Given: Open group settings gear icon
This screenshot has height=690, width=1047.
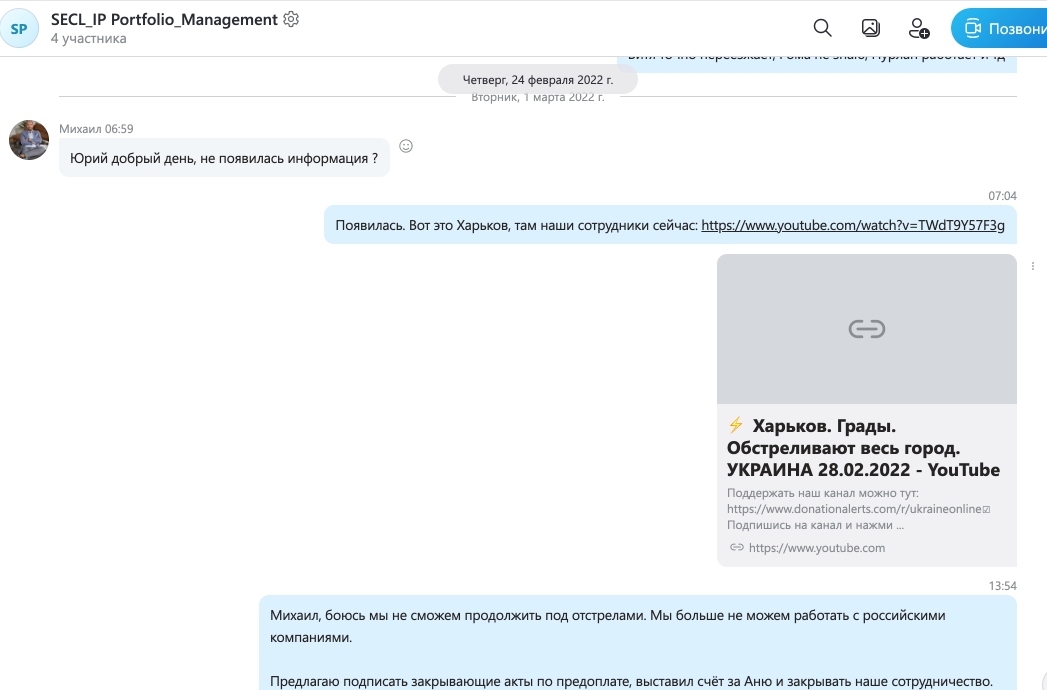Looking at the screenshot, I should coord(291,19).
